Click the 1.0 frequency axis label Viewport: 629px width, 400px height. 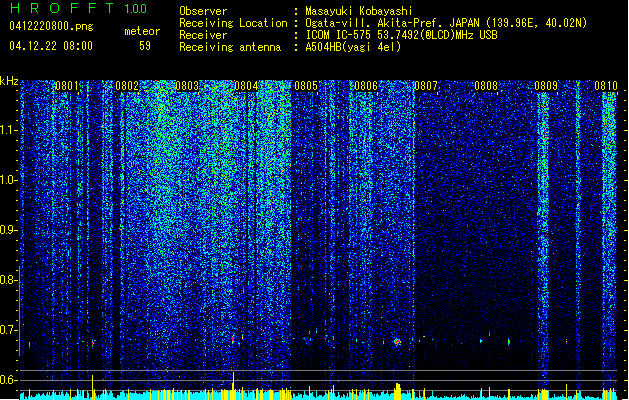tap(9, 180)
